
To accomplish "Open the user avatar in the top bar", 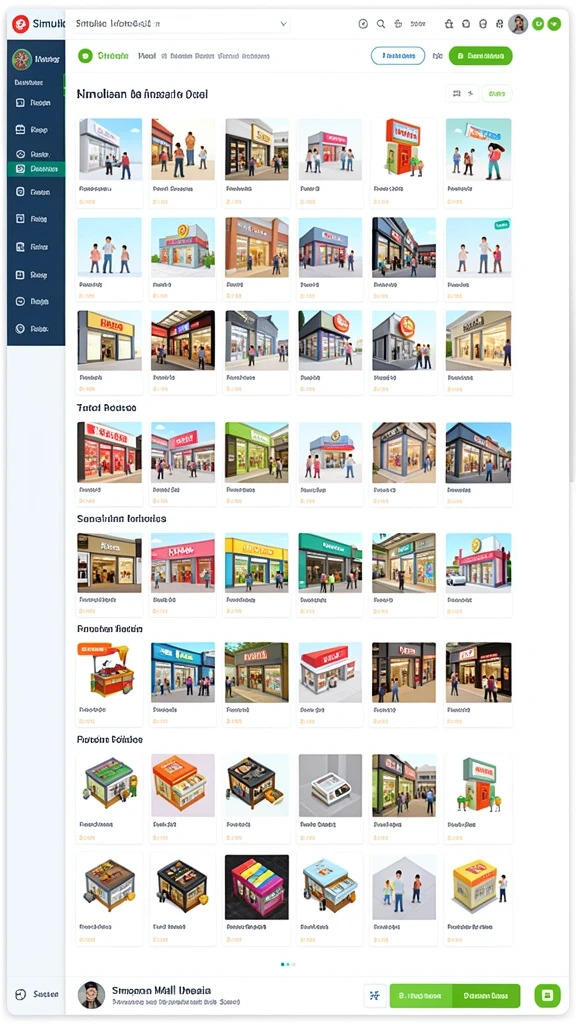I will [518, 24].
